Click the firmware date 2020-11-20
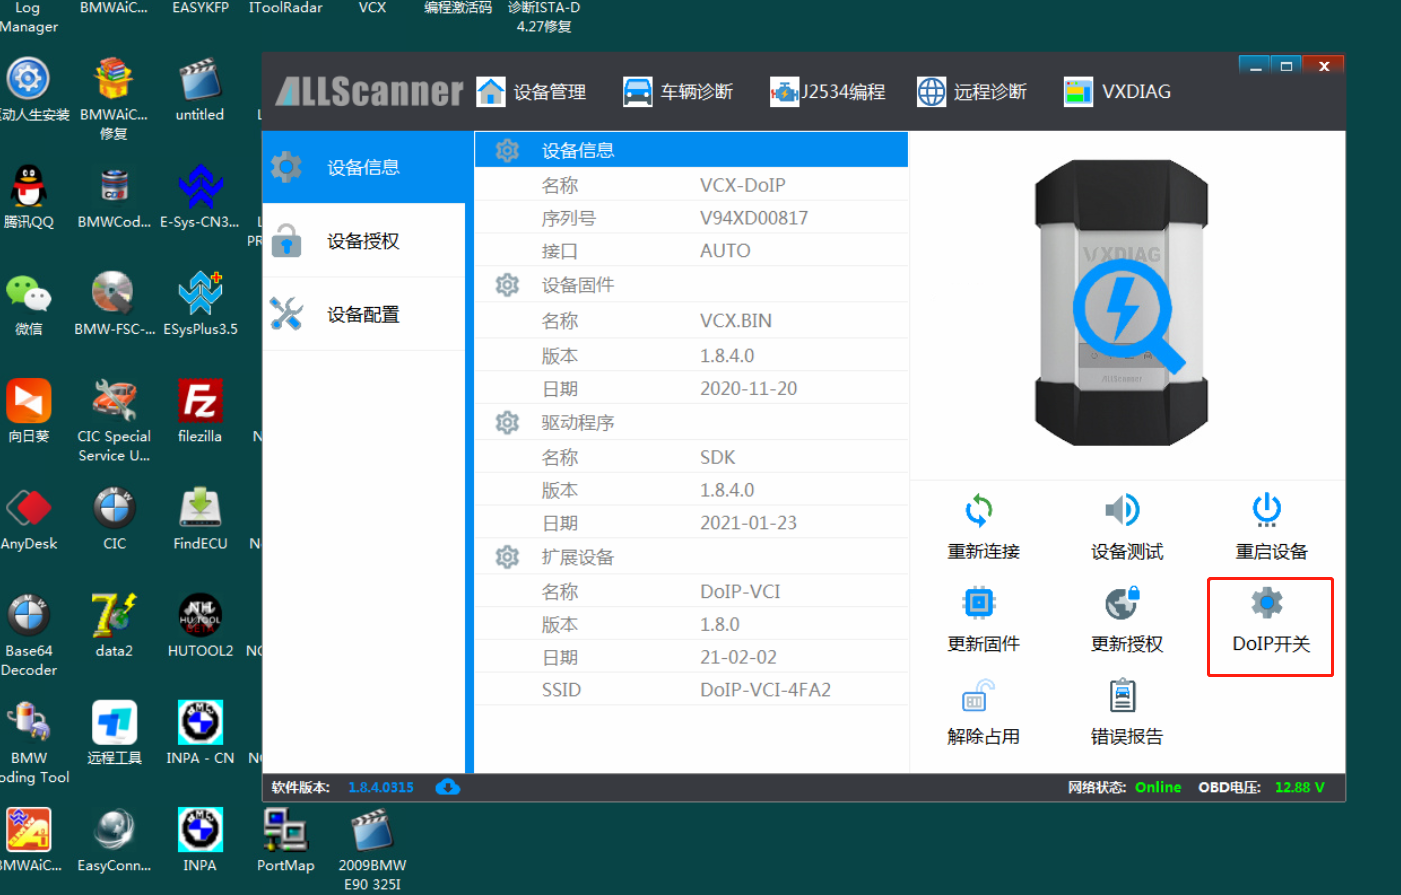Image resolution: width=1401 pixels, height=895 pixels. 749,388
